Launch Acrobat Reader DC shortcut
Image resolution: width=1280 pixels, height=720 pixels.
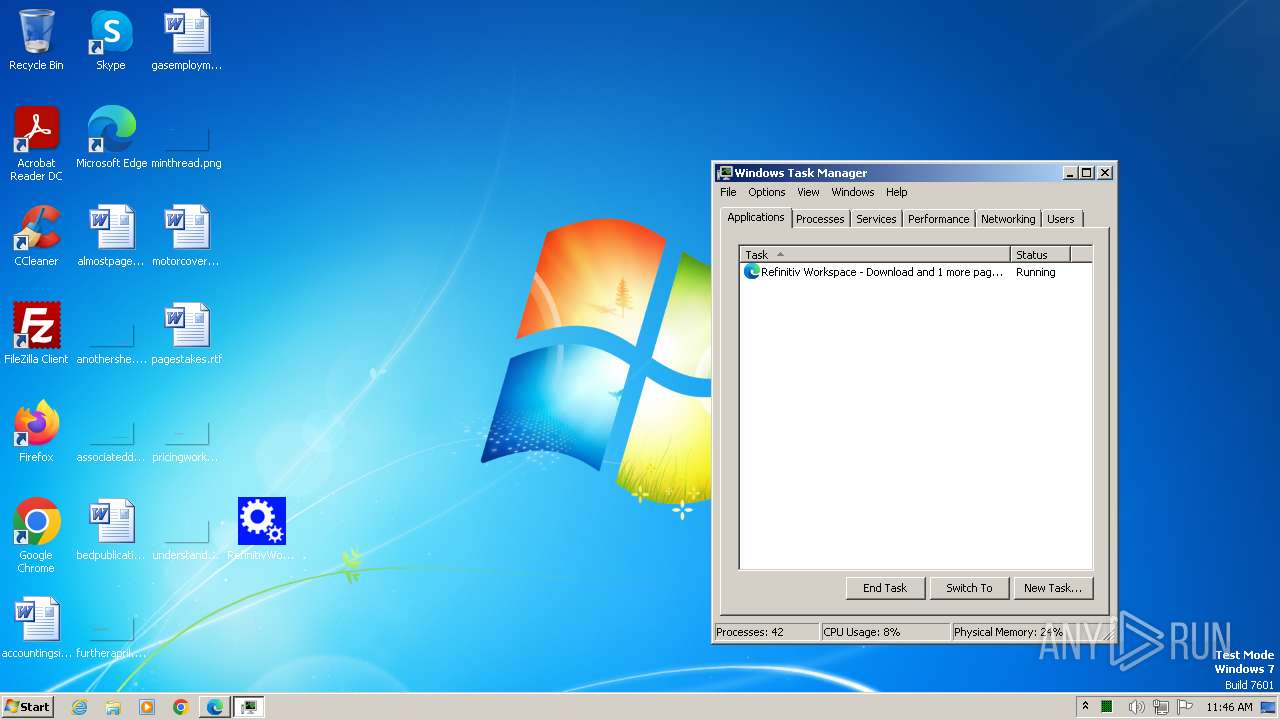tap(36, 143)
